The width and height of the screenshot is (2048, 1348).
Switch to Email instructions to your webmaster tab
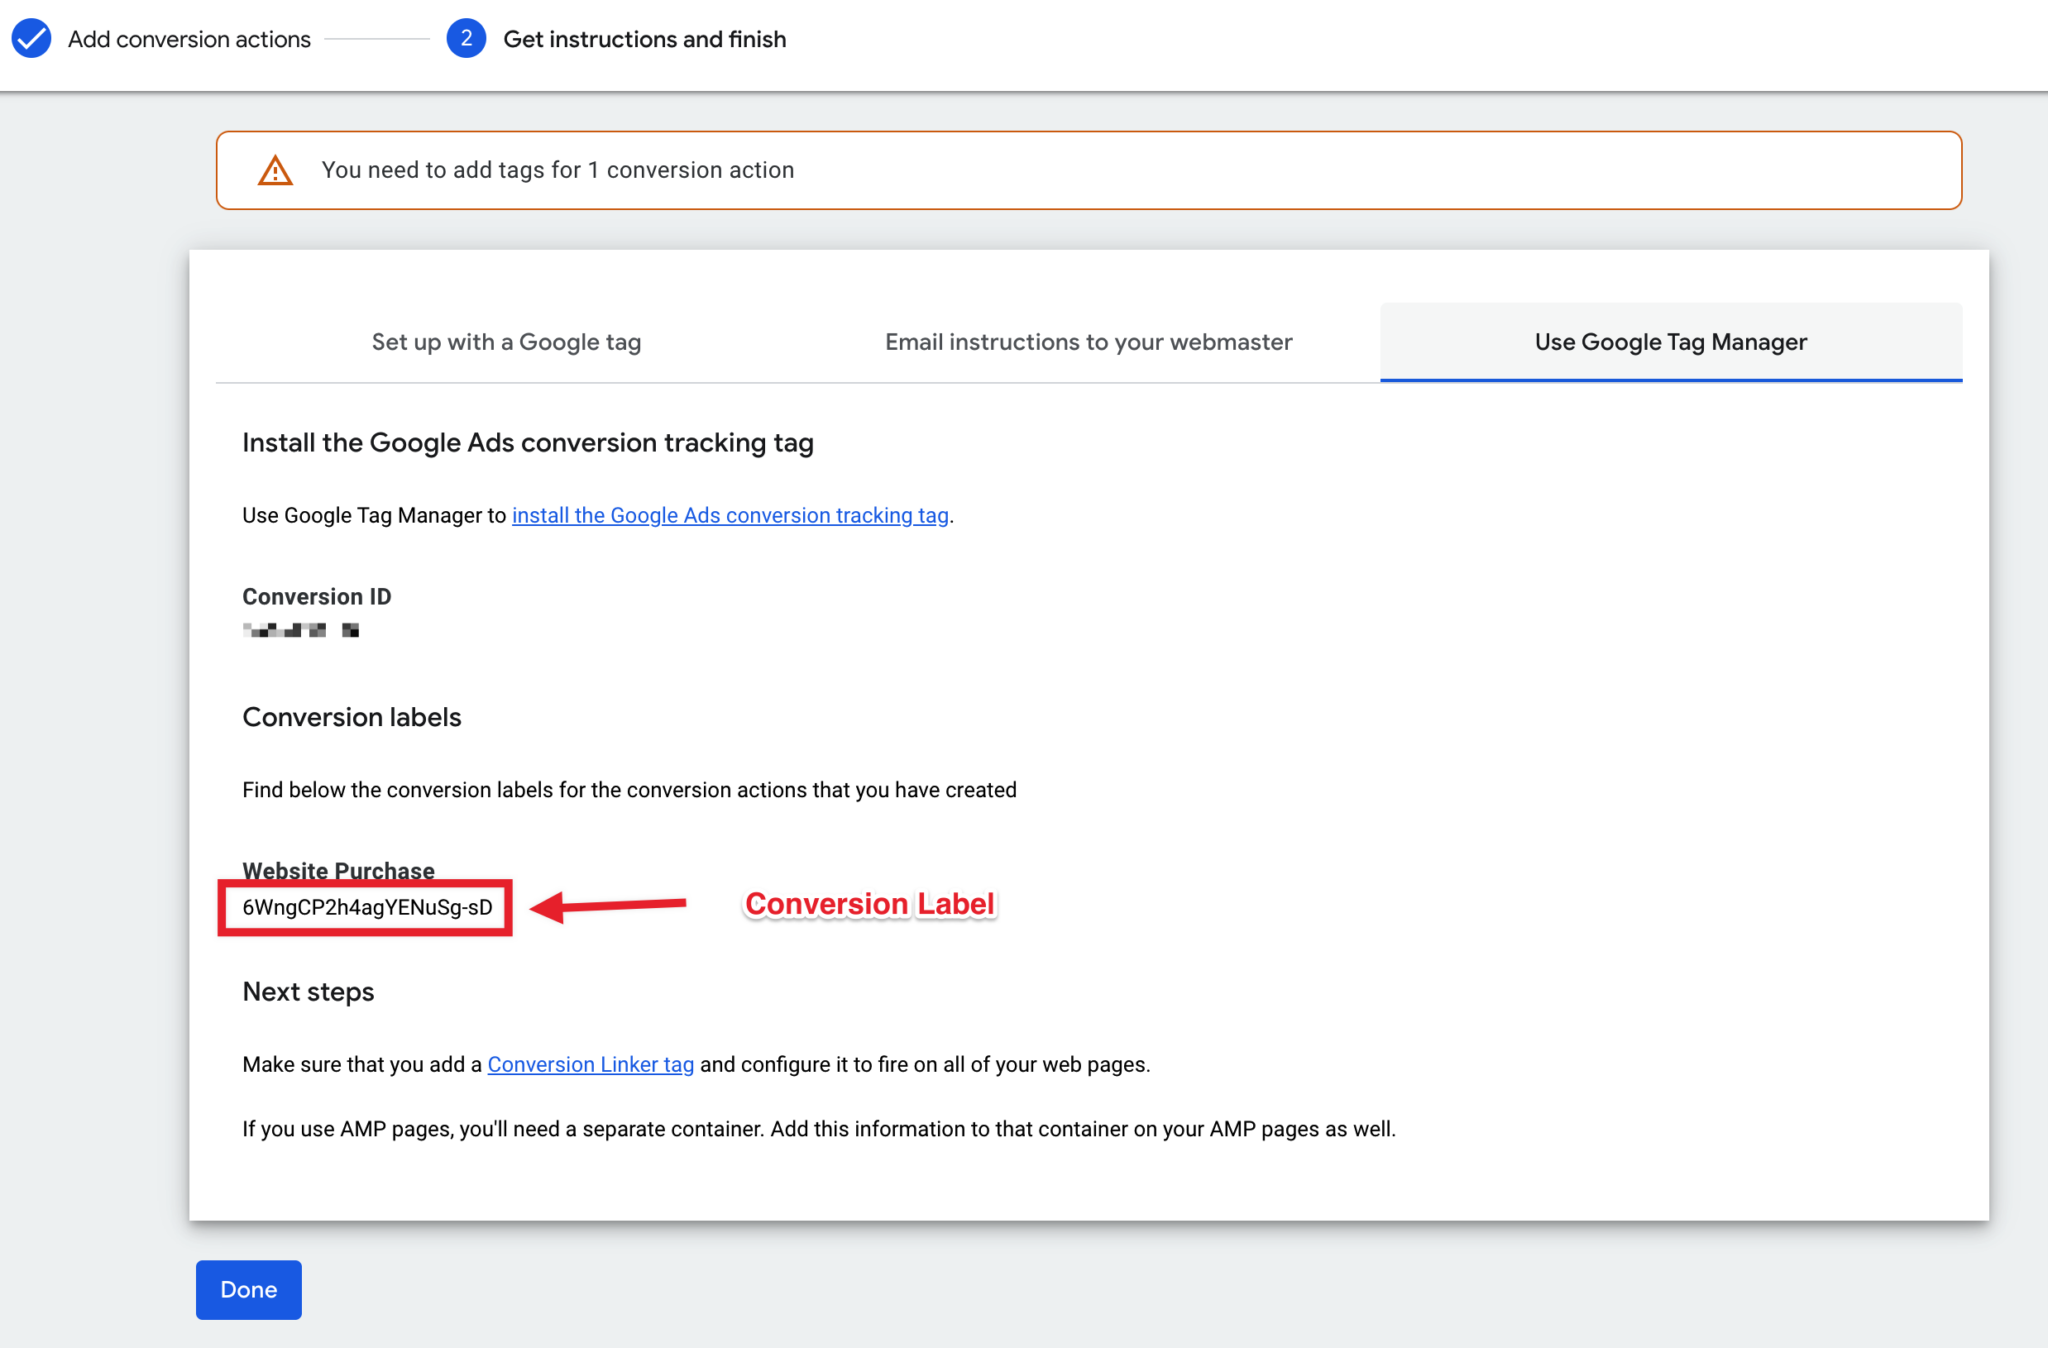point(1088,341)
